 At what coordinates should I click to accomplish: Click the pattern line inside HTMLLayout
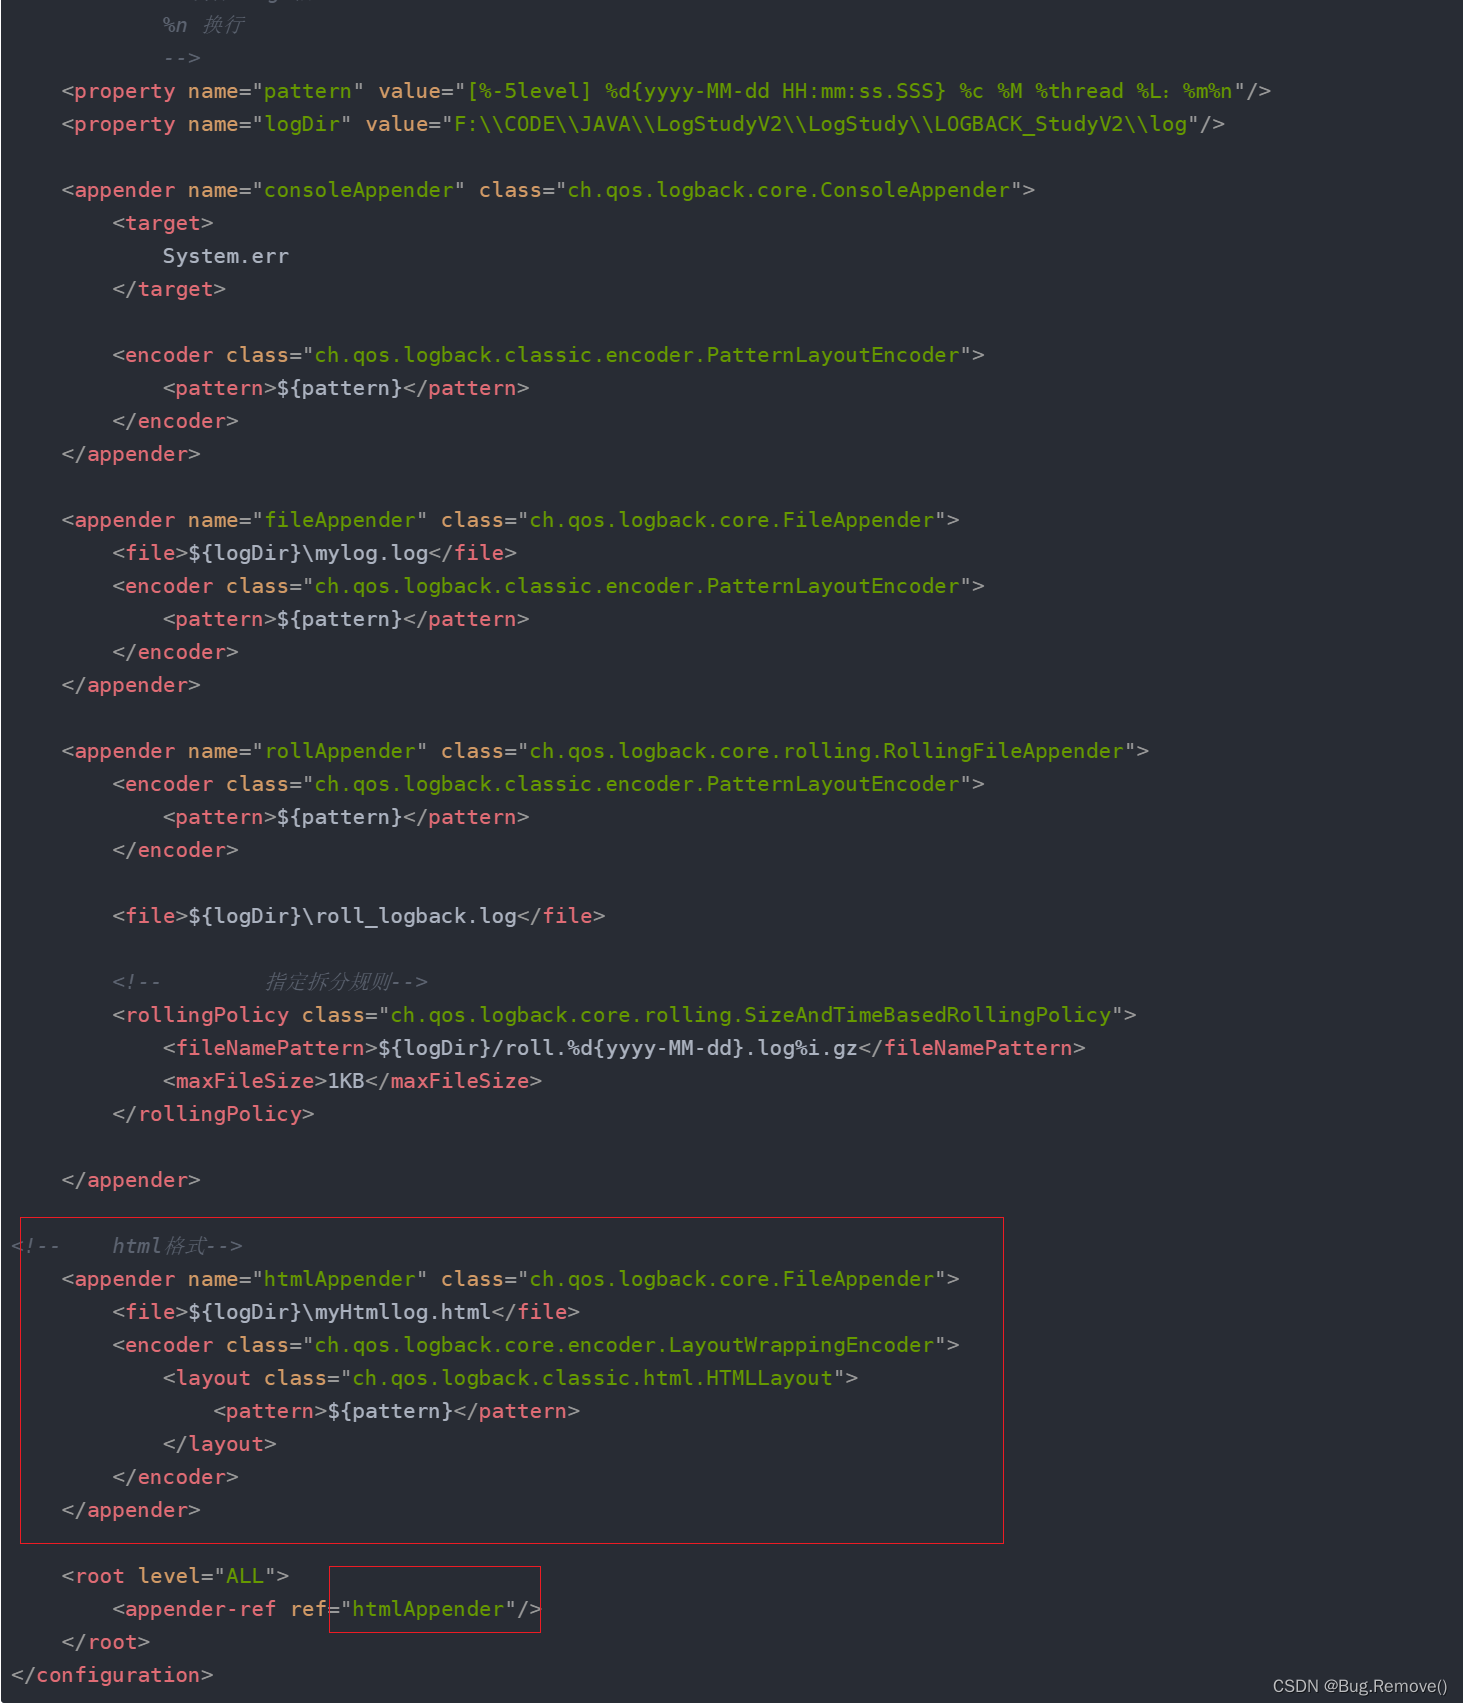[396, 1411]
